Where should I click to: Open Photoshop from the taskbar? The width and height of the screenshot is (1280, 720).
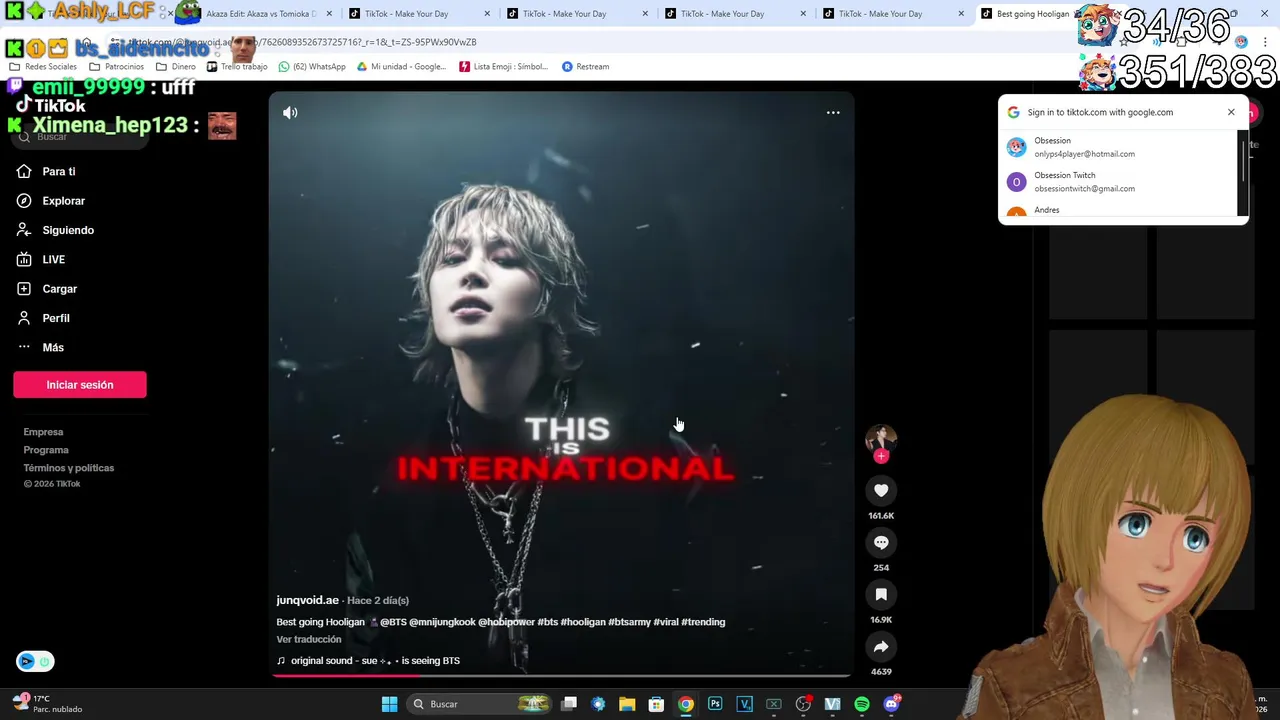click(715, 704)
